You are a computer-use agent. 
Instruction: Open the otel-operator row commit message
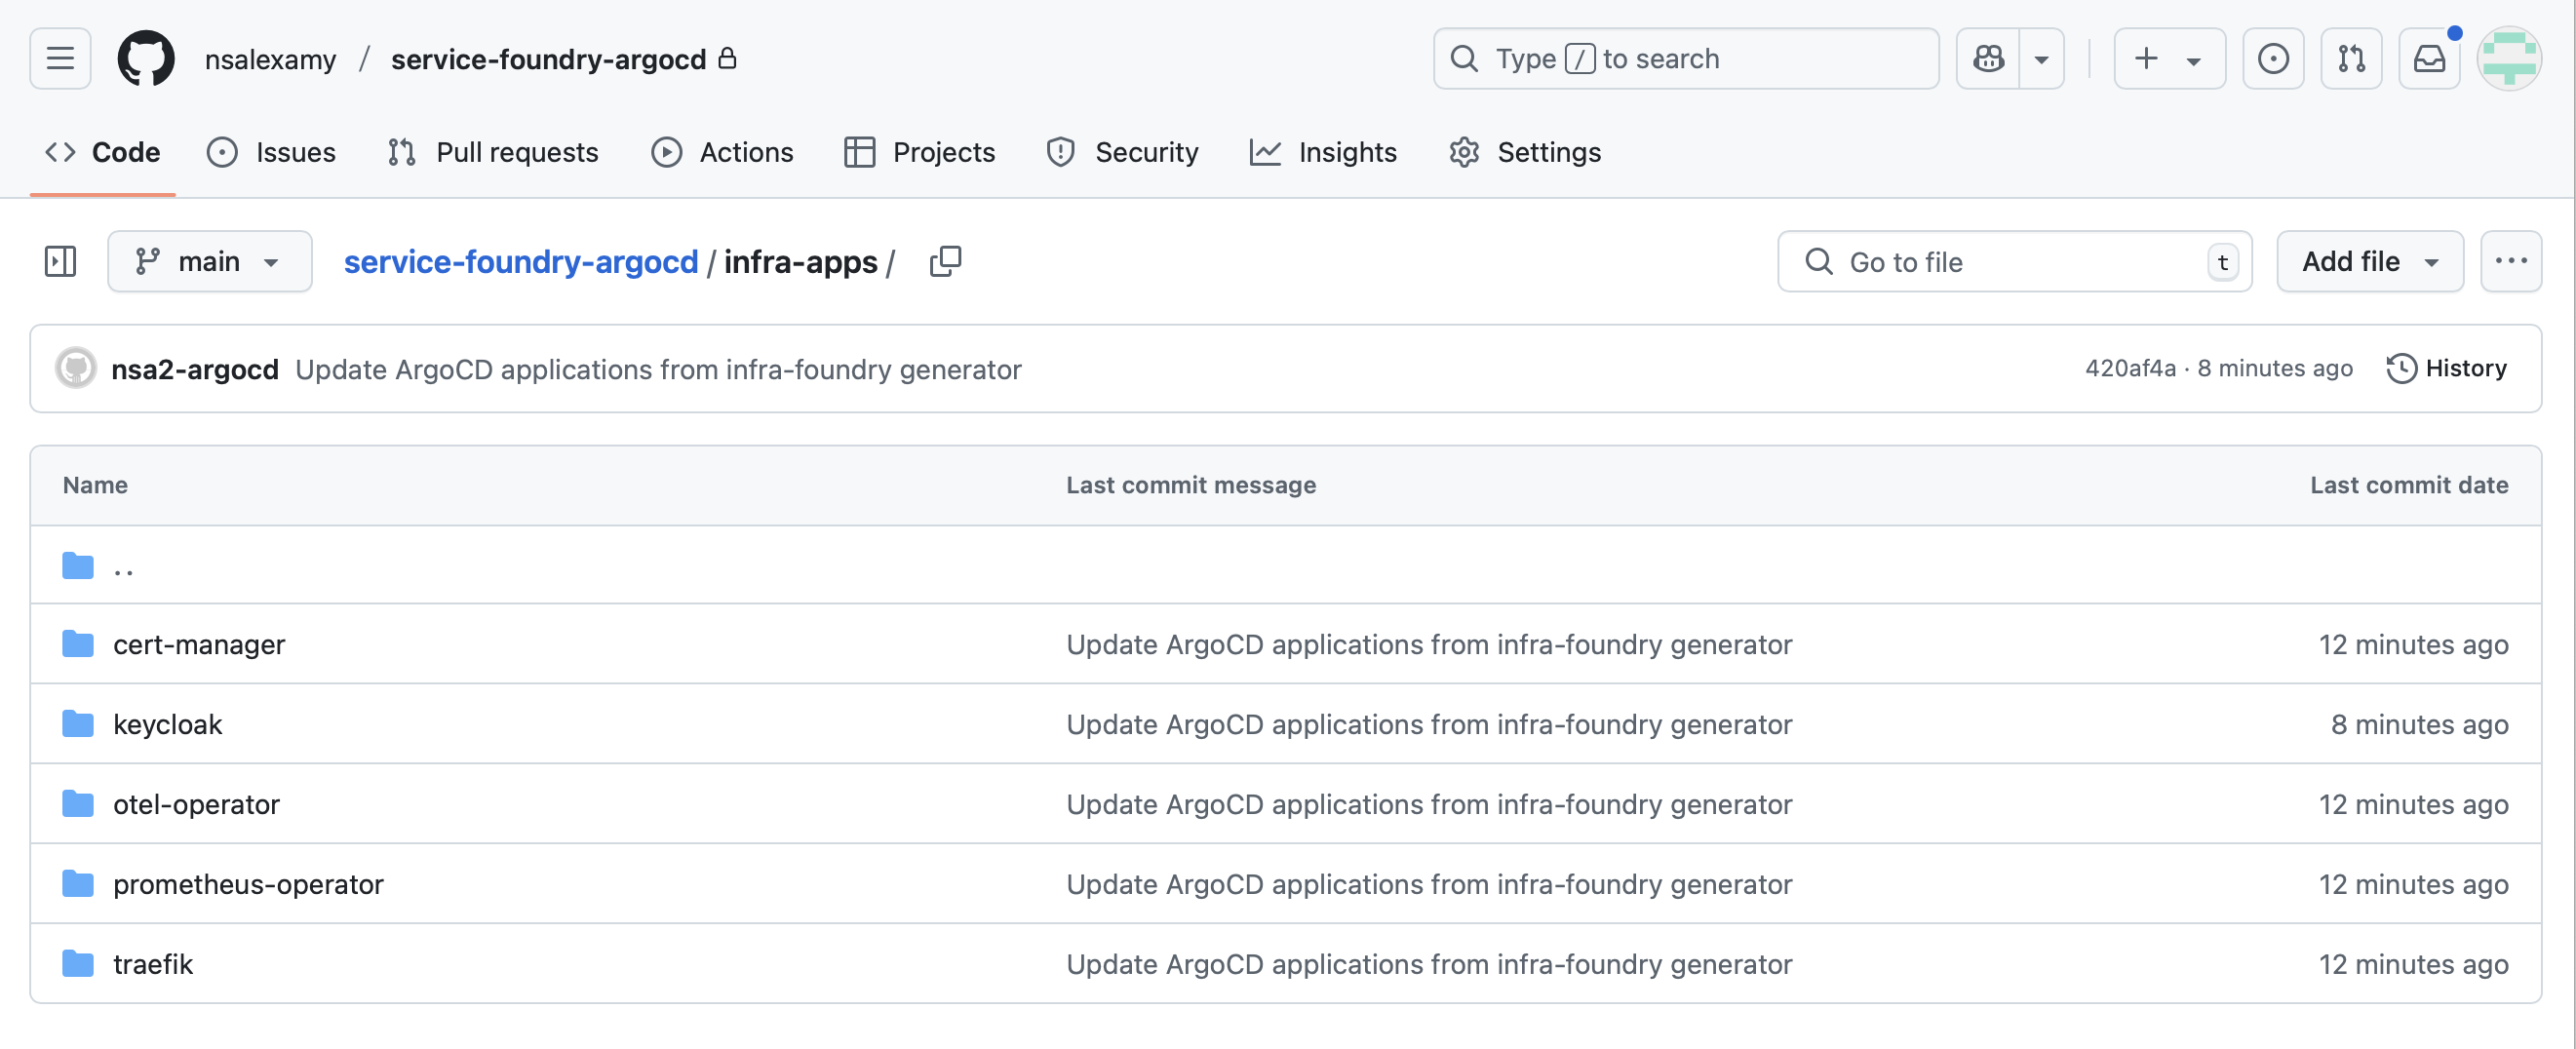click(1429, 804)
